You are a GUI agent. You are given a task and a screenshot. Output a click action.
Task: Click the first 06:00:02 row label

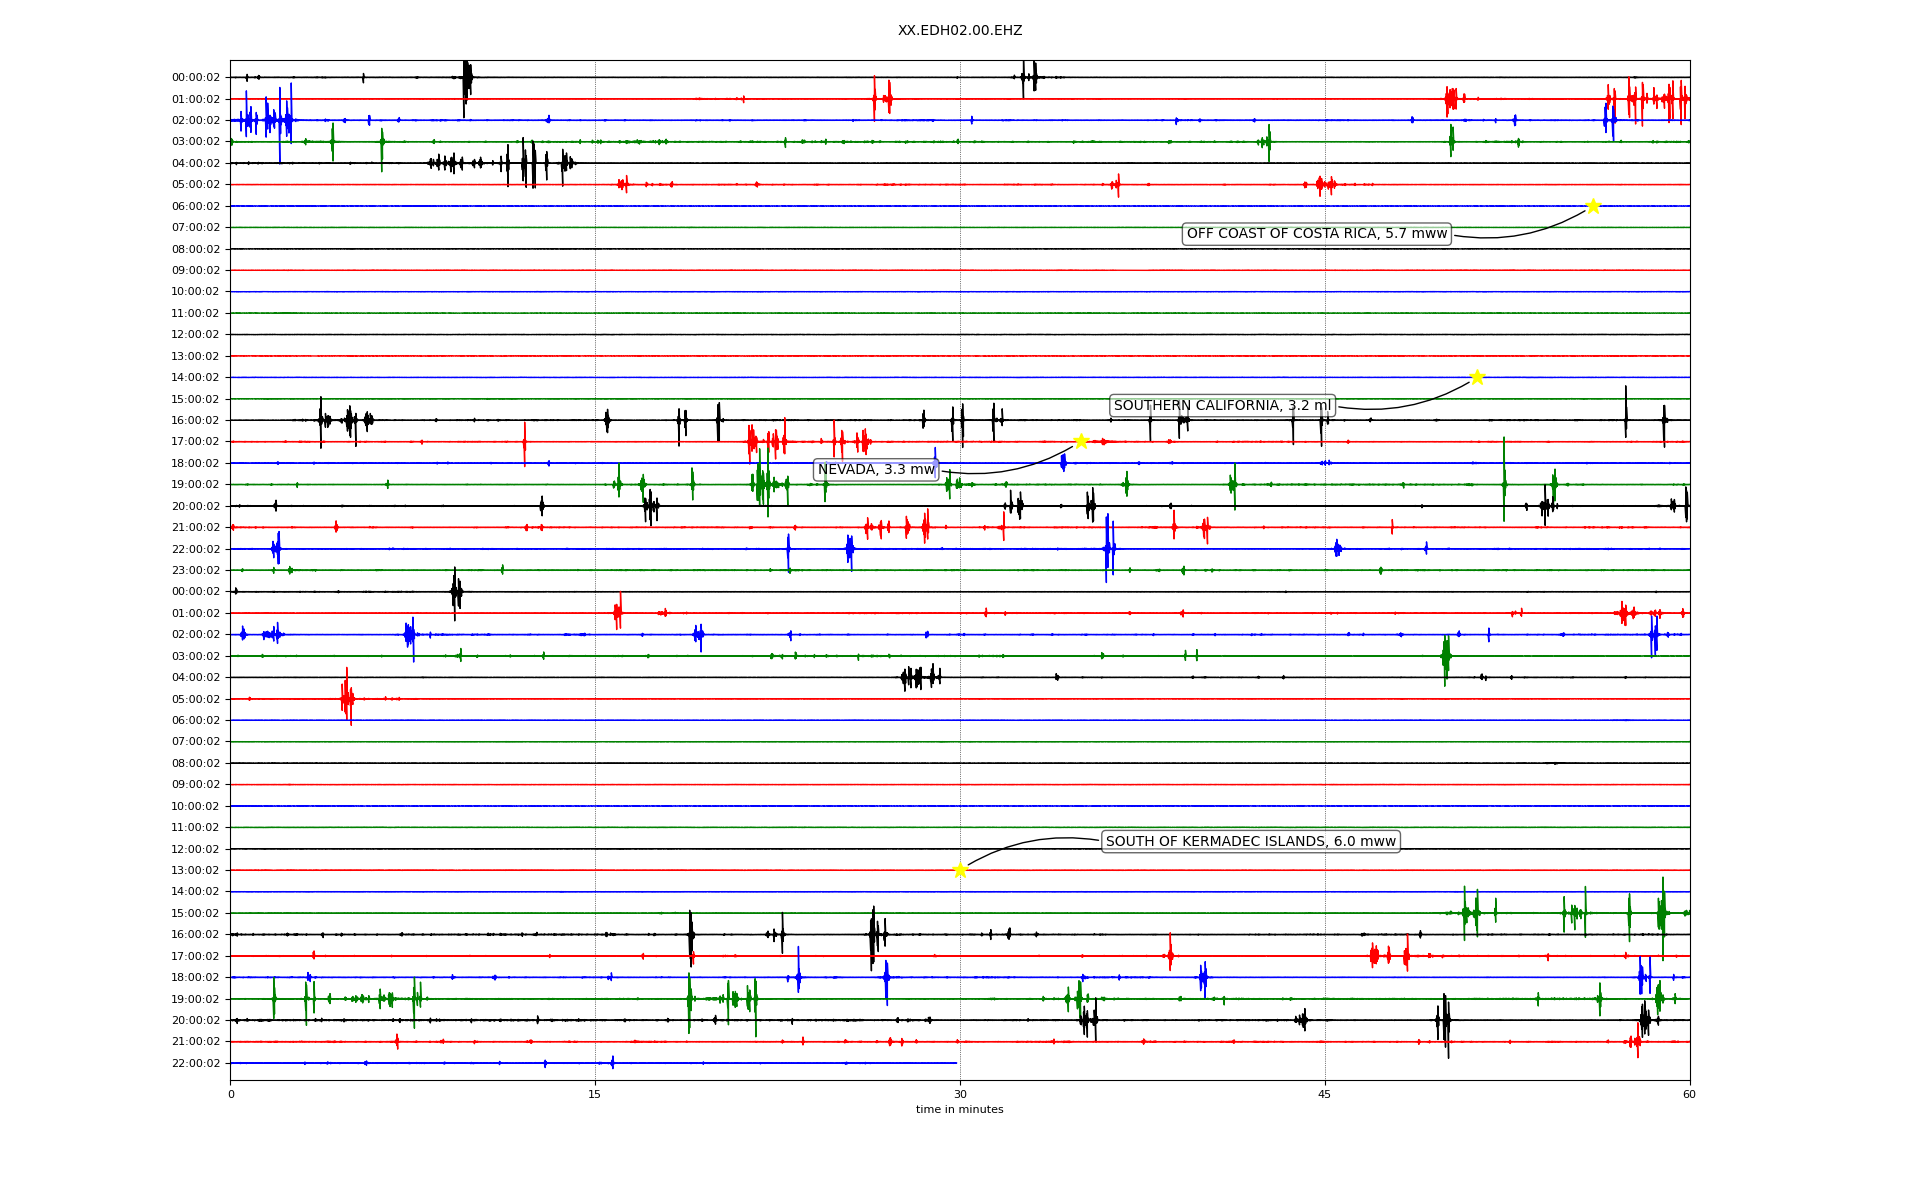click(x=196, y=206)
